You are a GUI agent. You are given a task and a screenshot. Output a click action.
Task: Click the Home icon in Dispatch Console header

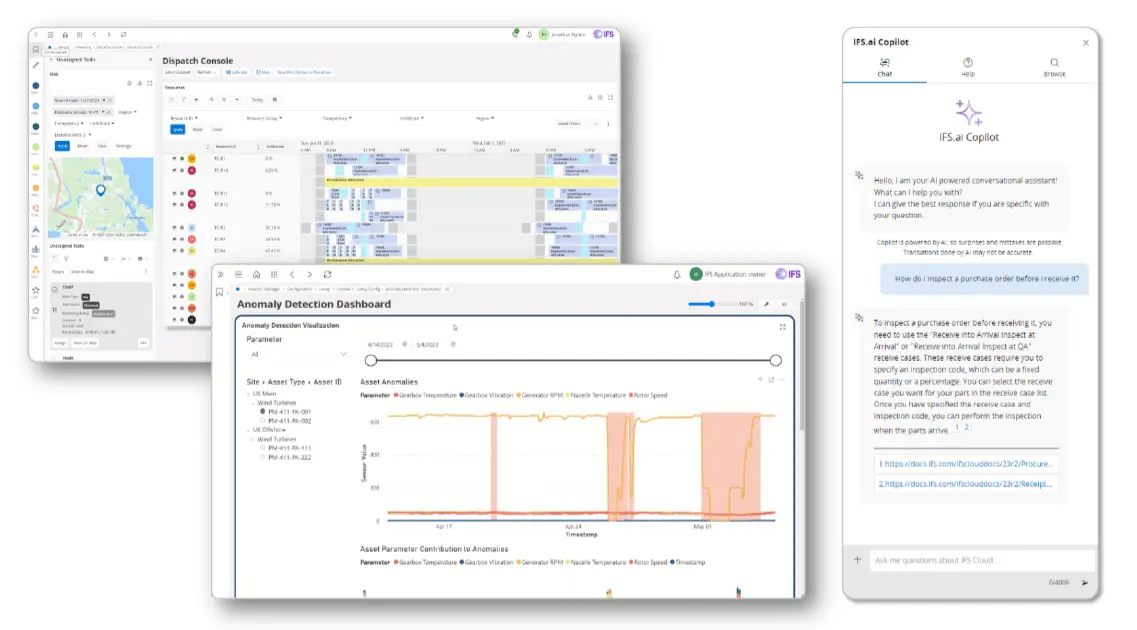coord(65,35)
